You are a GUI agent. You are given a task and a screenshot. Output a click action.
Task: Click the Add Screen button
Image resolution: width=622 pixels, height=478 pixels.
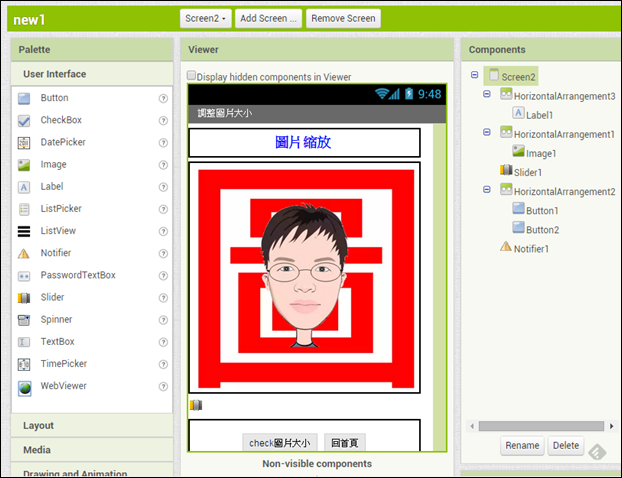tap(269, 19)
